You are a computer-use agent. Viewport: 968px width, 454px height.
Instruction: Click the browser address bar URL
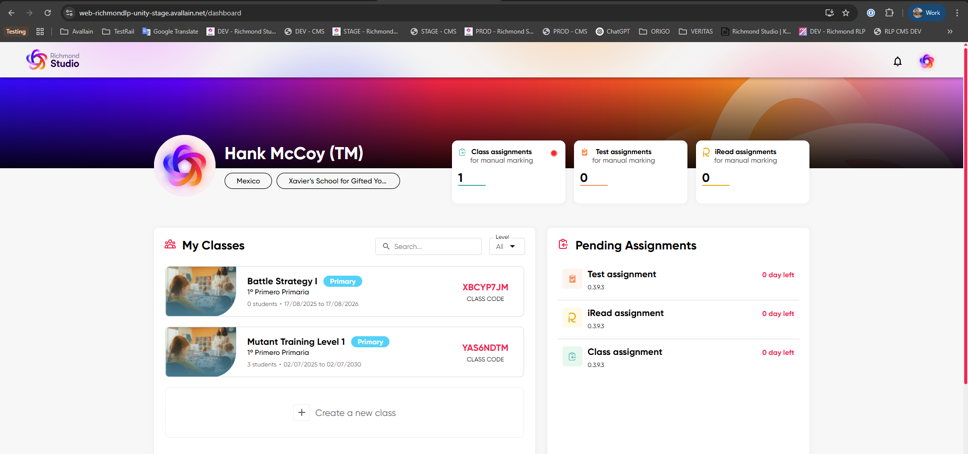160,12
